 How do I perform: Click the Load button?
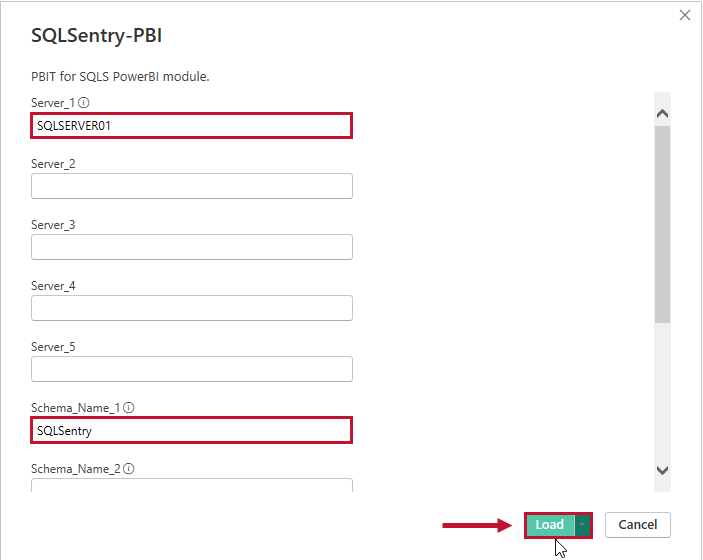click(x=549, y=525)
